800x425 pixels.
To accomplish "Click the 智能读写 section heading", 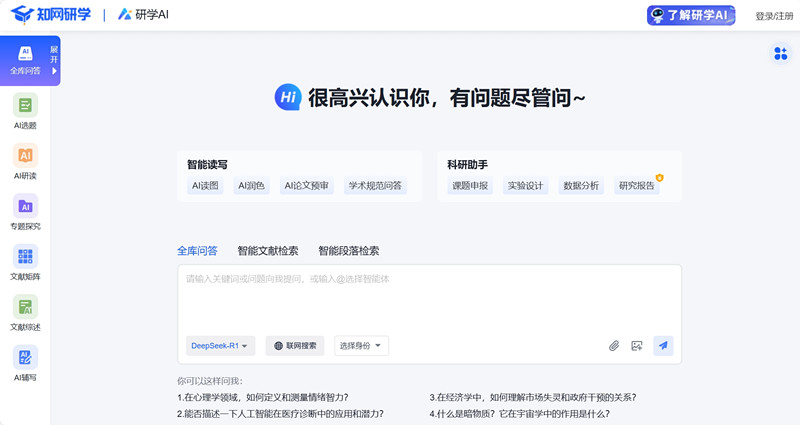I will click(x=207, y=164).
